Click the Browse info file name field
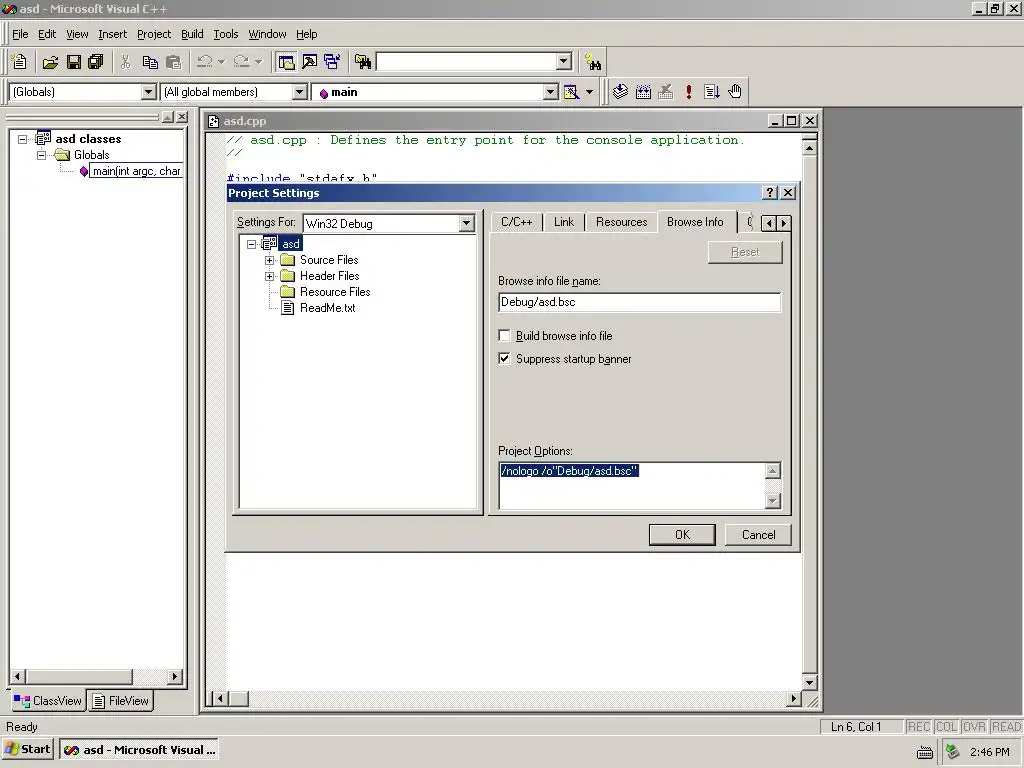 point(639,302)
